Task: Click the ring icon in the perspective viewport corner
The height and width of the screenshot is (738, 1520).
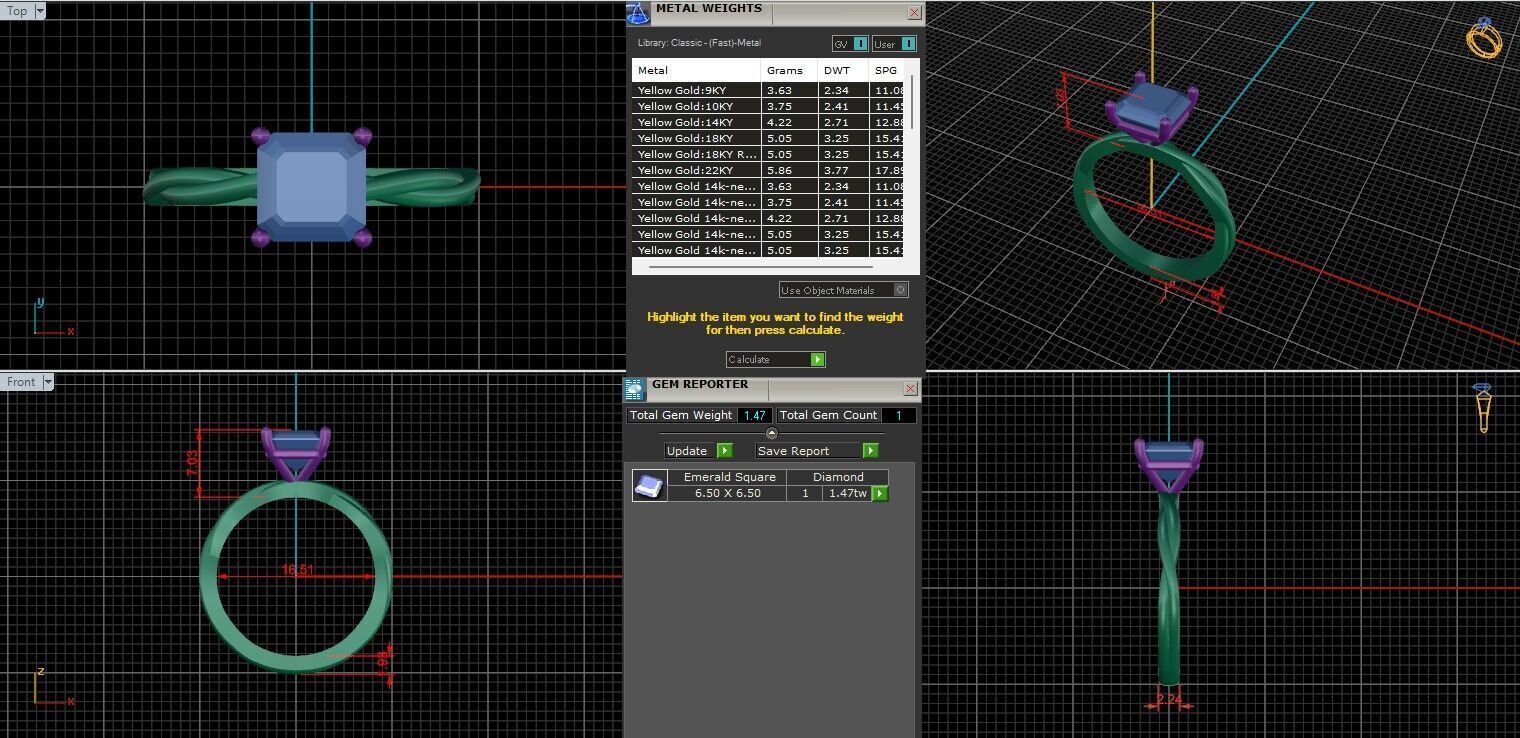Action: click(1484, 38)
